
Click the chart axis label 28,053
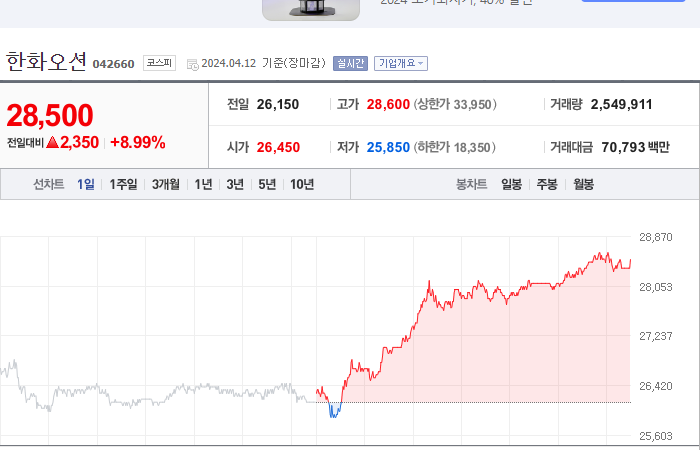pos(655,287)
